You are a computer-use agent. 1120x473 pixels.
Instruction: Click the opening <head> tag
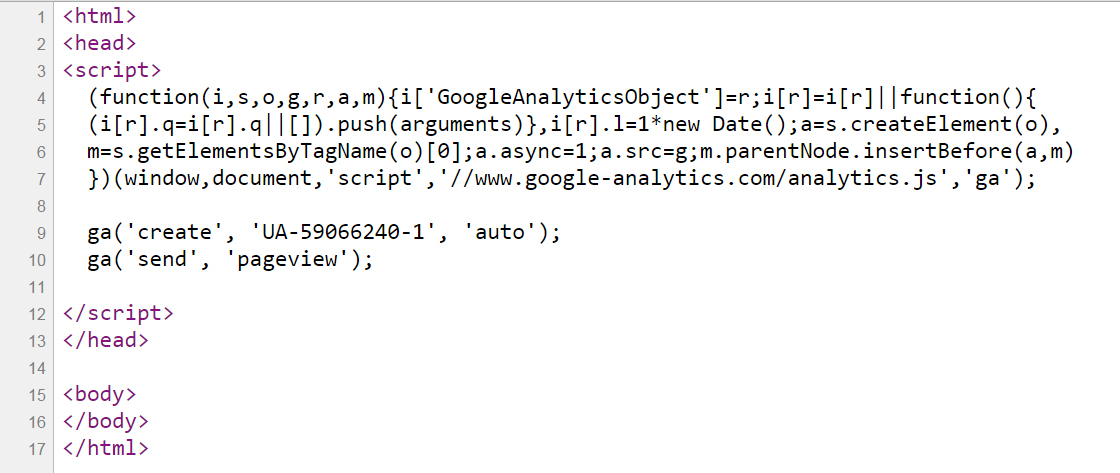coord(99,44)
